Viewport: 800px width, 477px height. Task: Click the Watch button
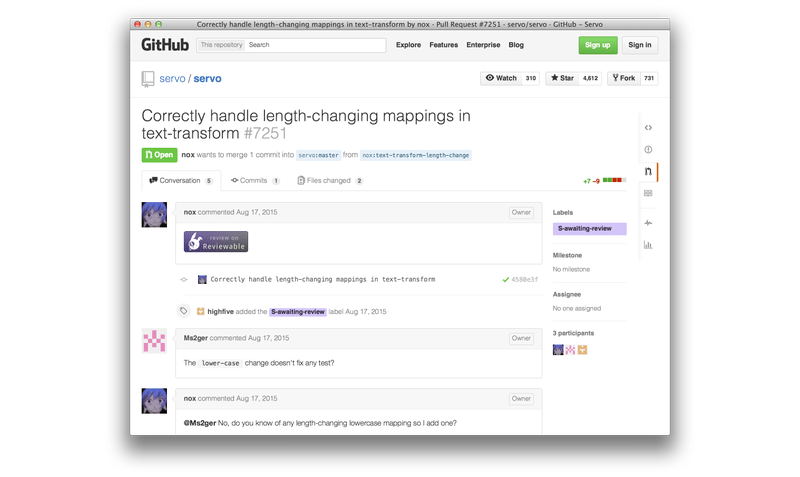tap(501, 78)
